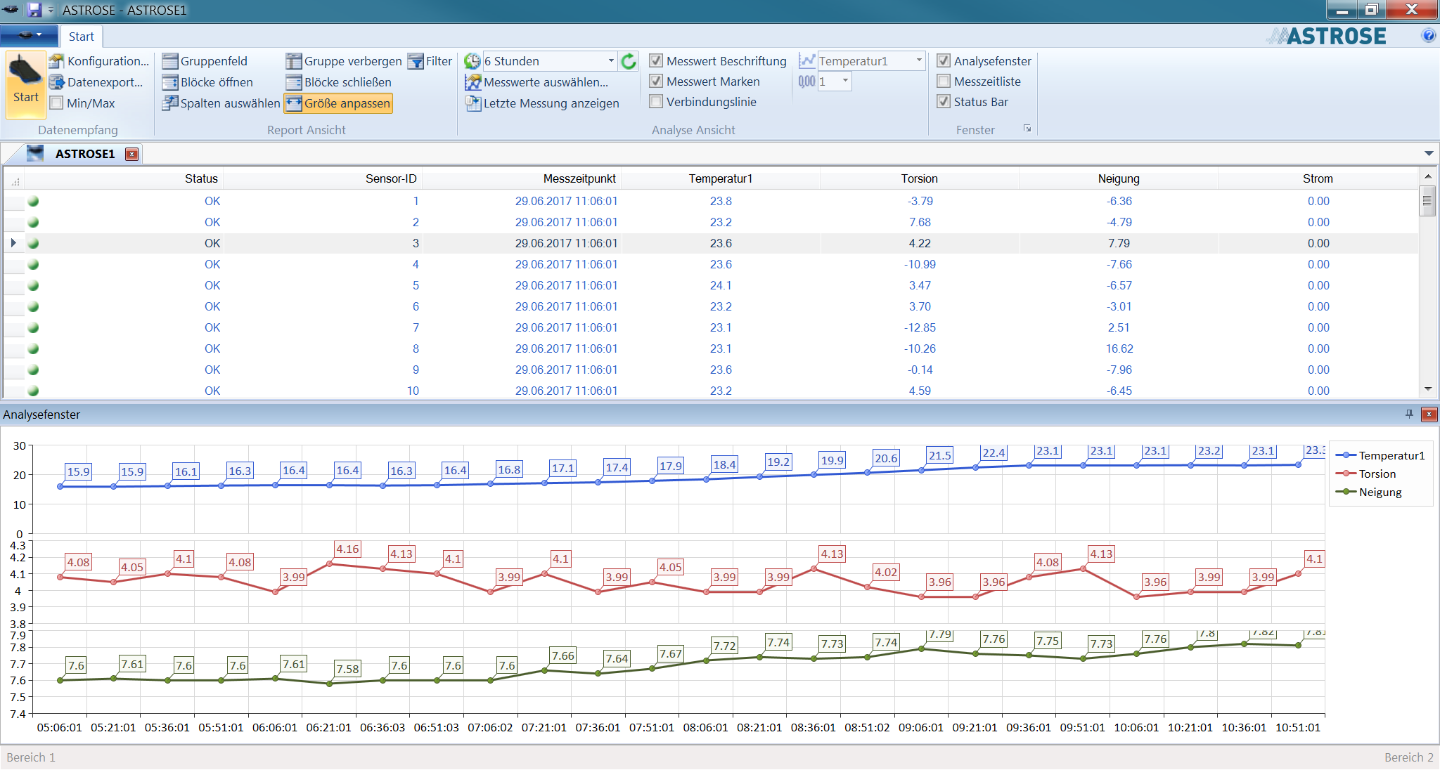Toggle the Messzeitliste checkbox

click(943, 82)
